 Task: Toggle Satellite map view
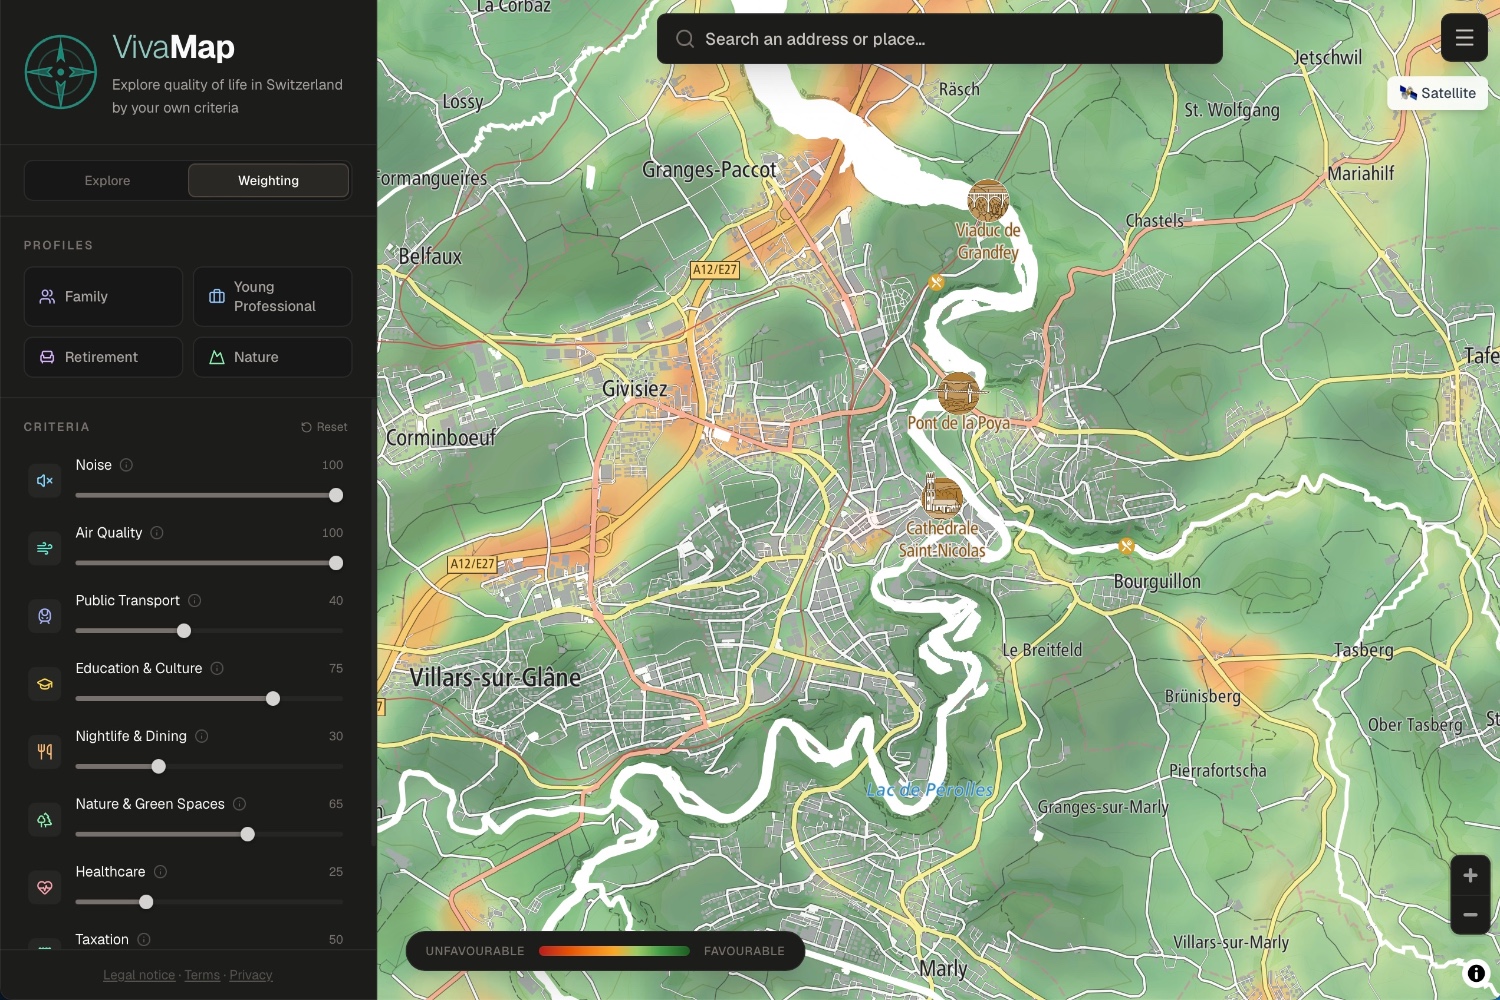pyautogui.click(x=1437, y=93)
